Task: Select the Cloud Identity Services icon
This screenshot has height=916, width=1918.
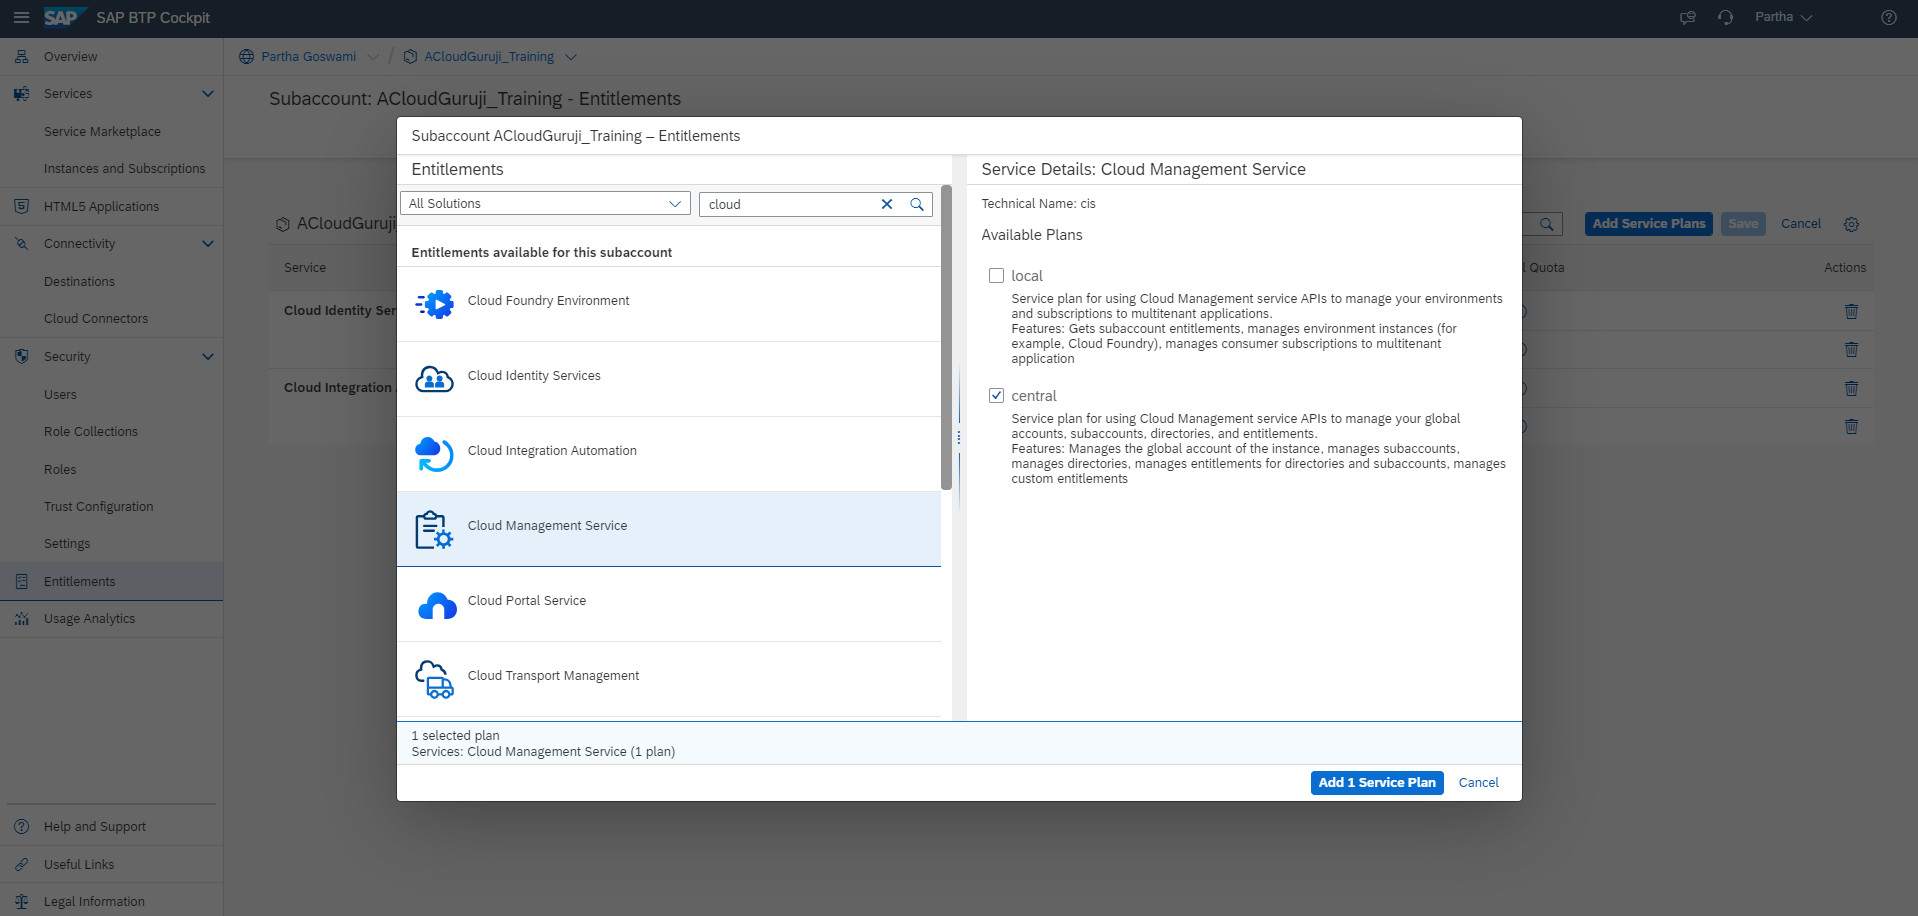Action: (435, 378)
